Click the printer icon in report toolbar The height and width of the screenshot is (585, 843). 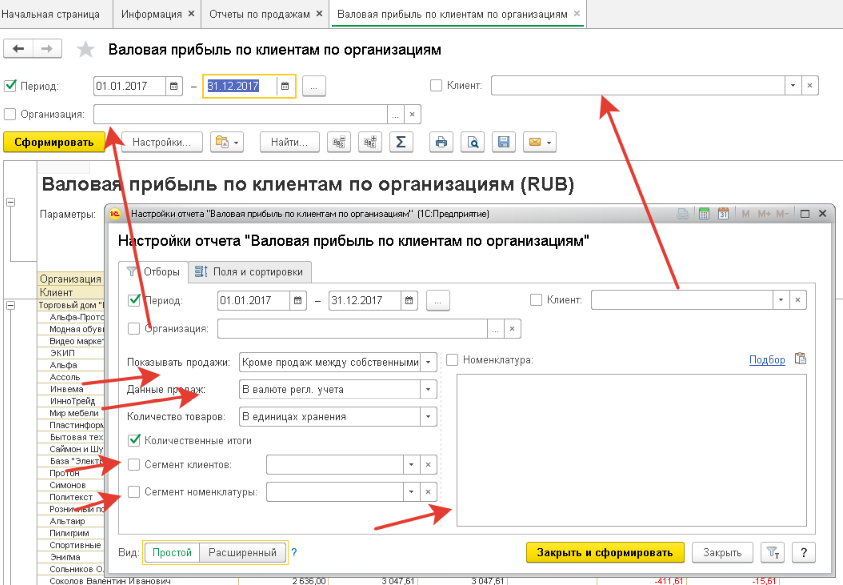pyautogui.click(x=440, y=142)
